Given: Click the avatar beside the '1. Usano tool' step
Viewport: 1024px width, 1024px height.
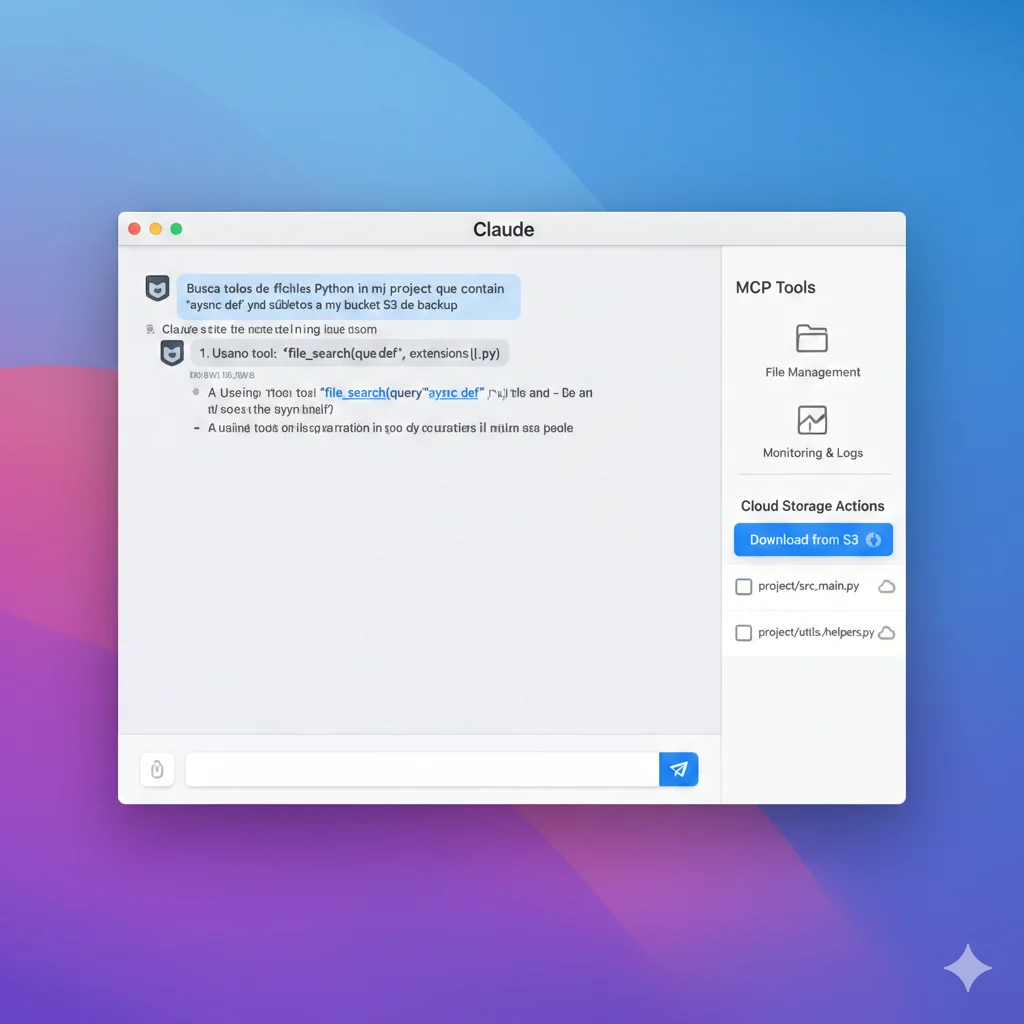Looking at the screenshot, I should [172, 353].
